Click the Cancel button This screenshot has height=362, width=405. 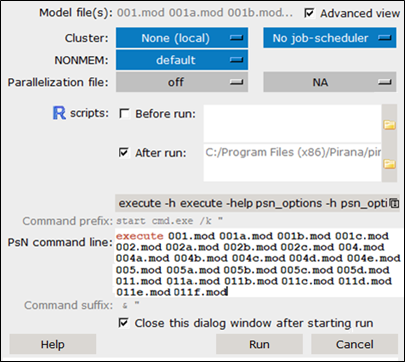click(355, 344)
